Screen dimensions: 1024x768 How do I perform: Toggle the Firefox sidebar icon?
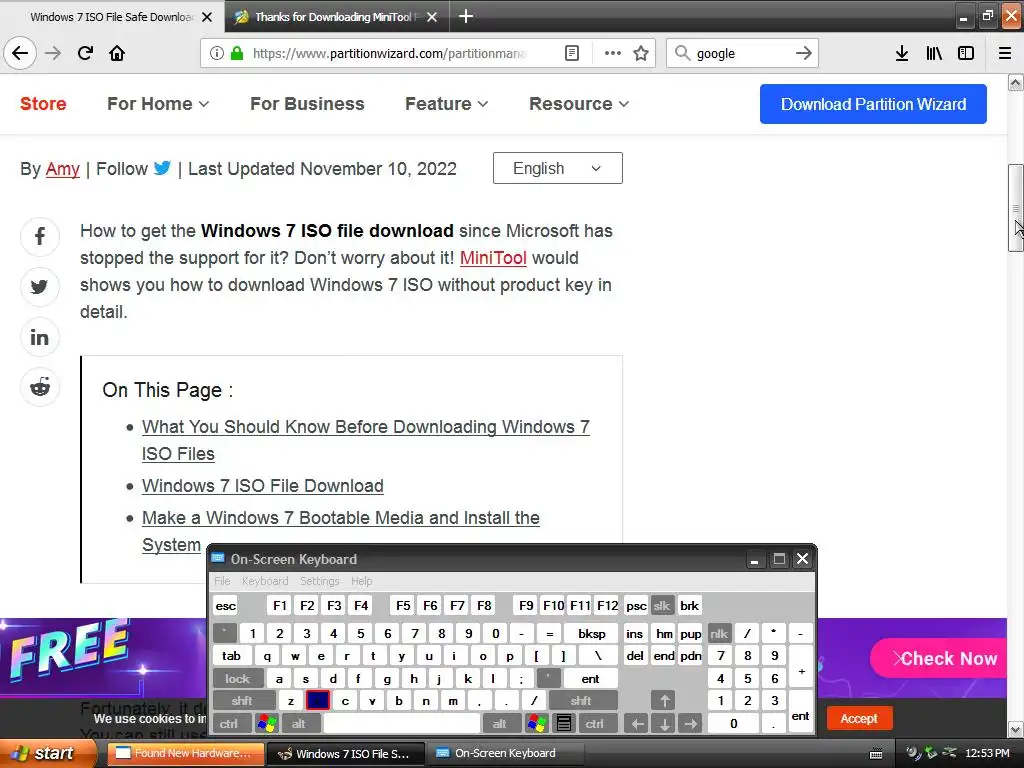pyautogui.click(x=966, y=53)
